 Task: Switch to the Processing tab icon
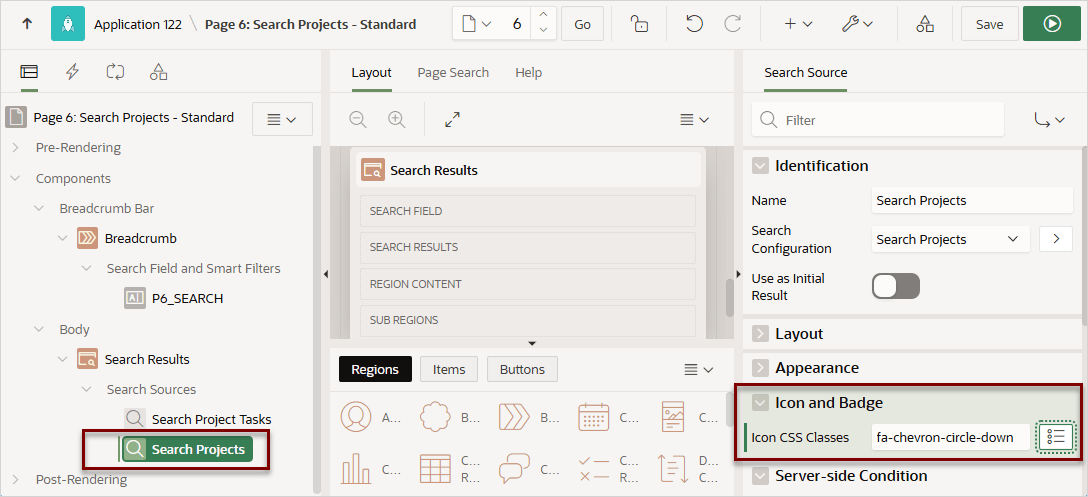click(x=115, y=72)
